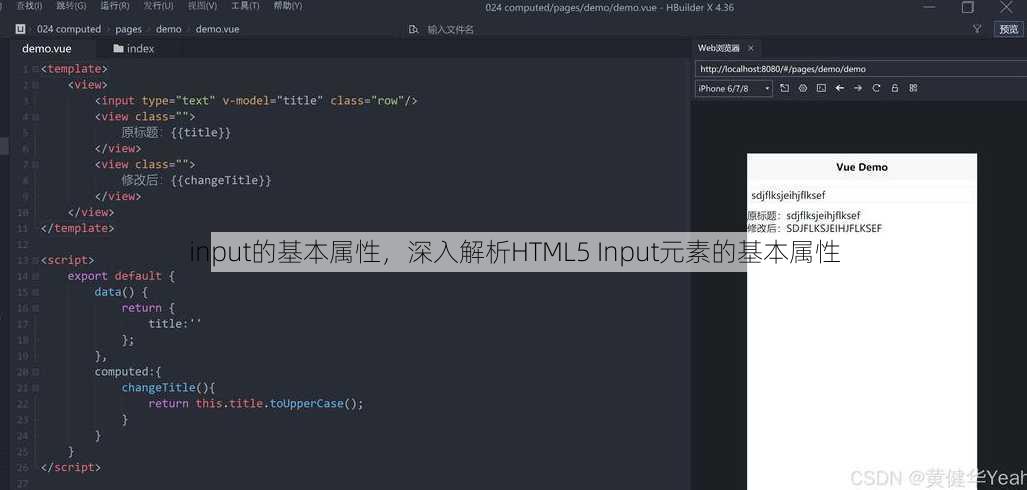The image size is (1027, 490).
Task: Close the Web浏览器 panel tab
Action: coord(751,48)
